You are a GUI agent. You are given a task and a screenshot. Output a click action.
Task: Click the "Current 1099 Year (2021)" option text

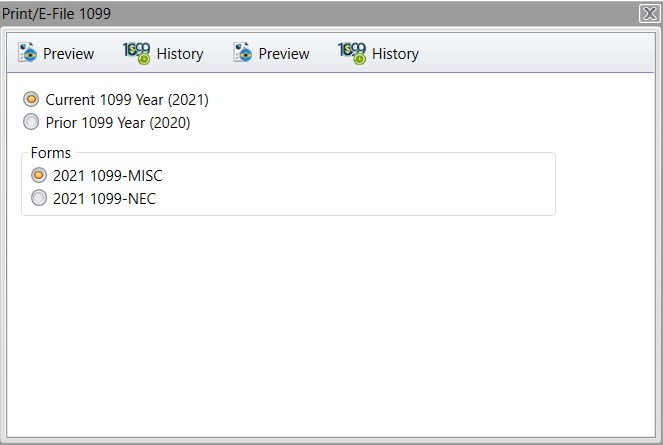(x=127, y=100)
